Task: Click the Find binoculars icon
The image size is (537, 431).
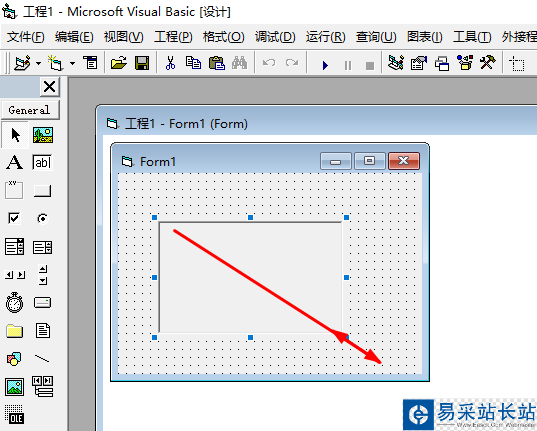Action: [239, 63]
